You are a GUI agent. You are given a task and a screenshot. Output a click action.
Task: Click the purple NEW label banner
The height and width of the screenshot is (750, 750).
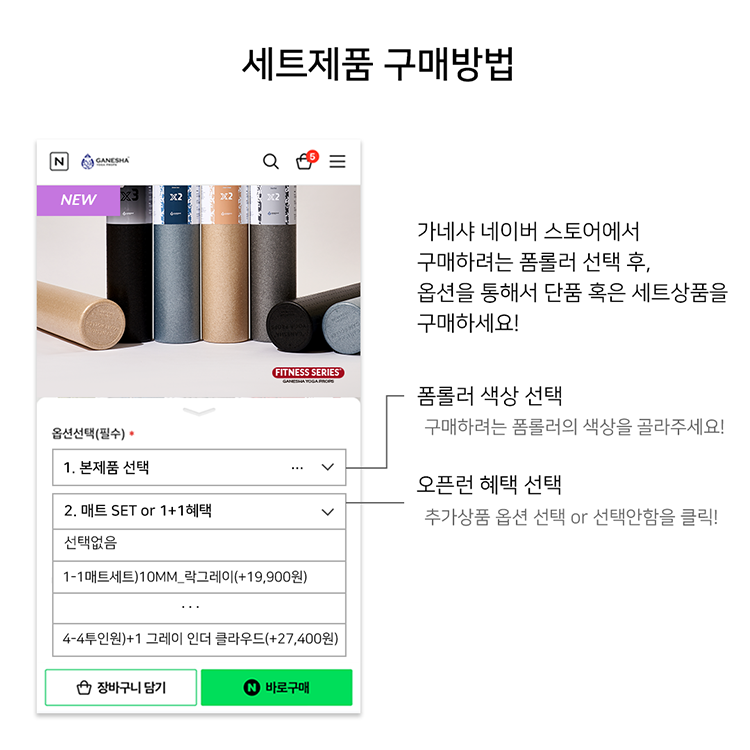point(78,200)
